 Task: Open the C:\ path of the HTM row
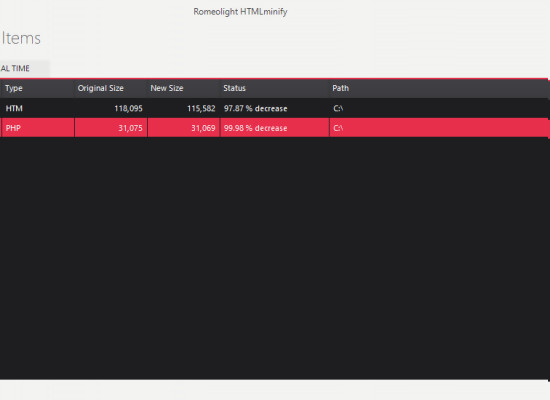point(338,108)
